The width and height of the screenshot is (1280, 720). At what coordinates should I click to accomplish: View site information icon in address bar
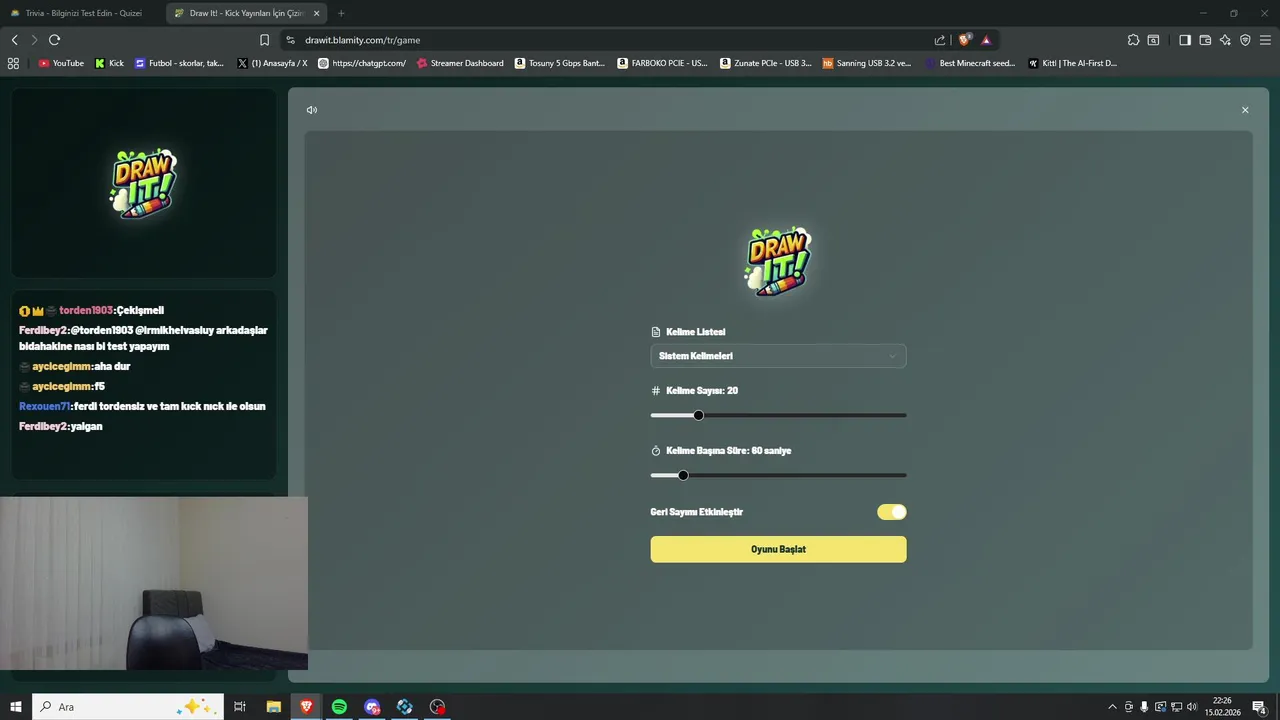290,40
